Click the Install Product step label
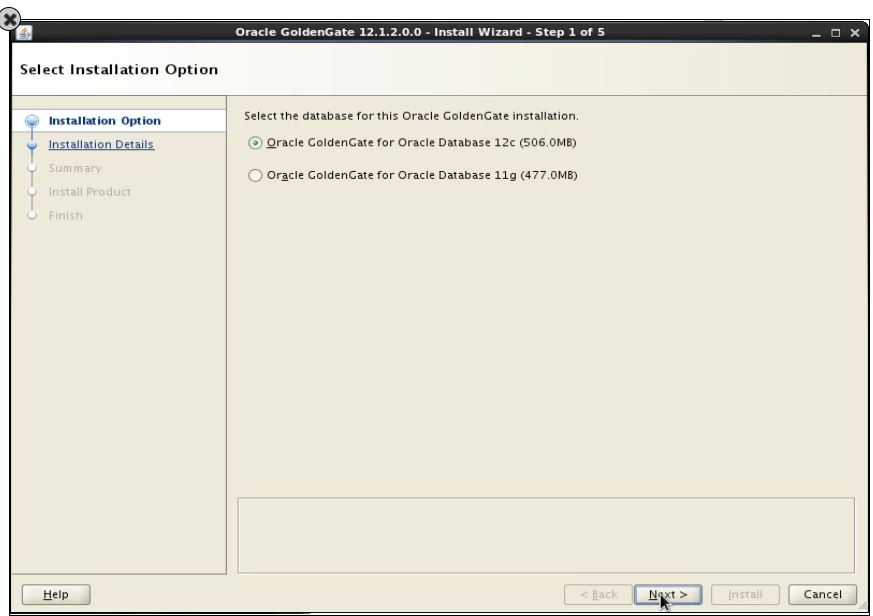Image resolution: width=873 pixels, height=616 pixels. [90, 191]
